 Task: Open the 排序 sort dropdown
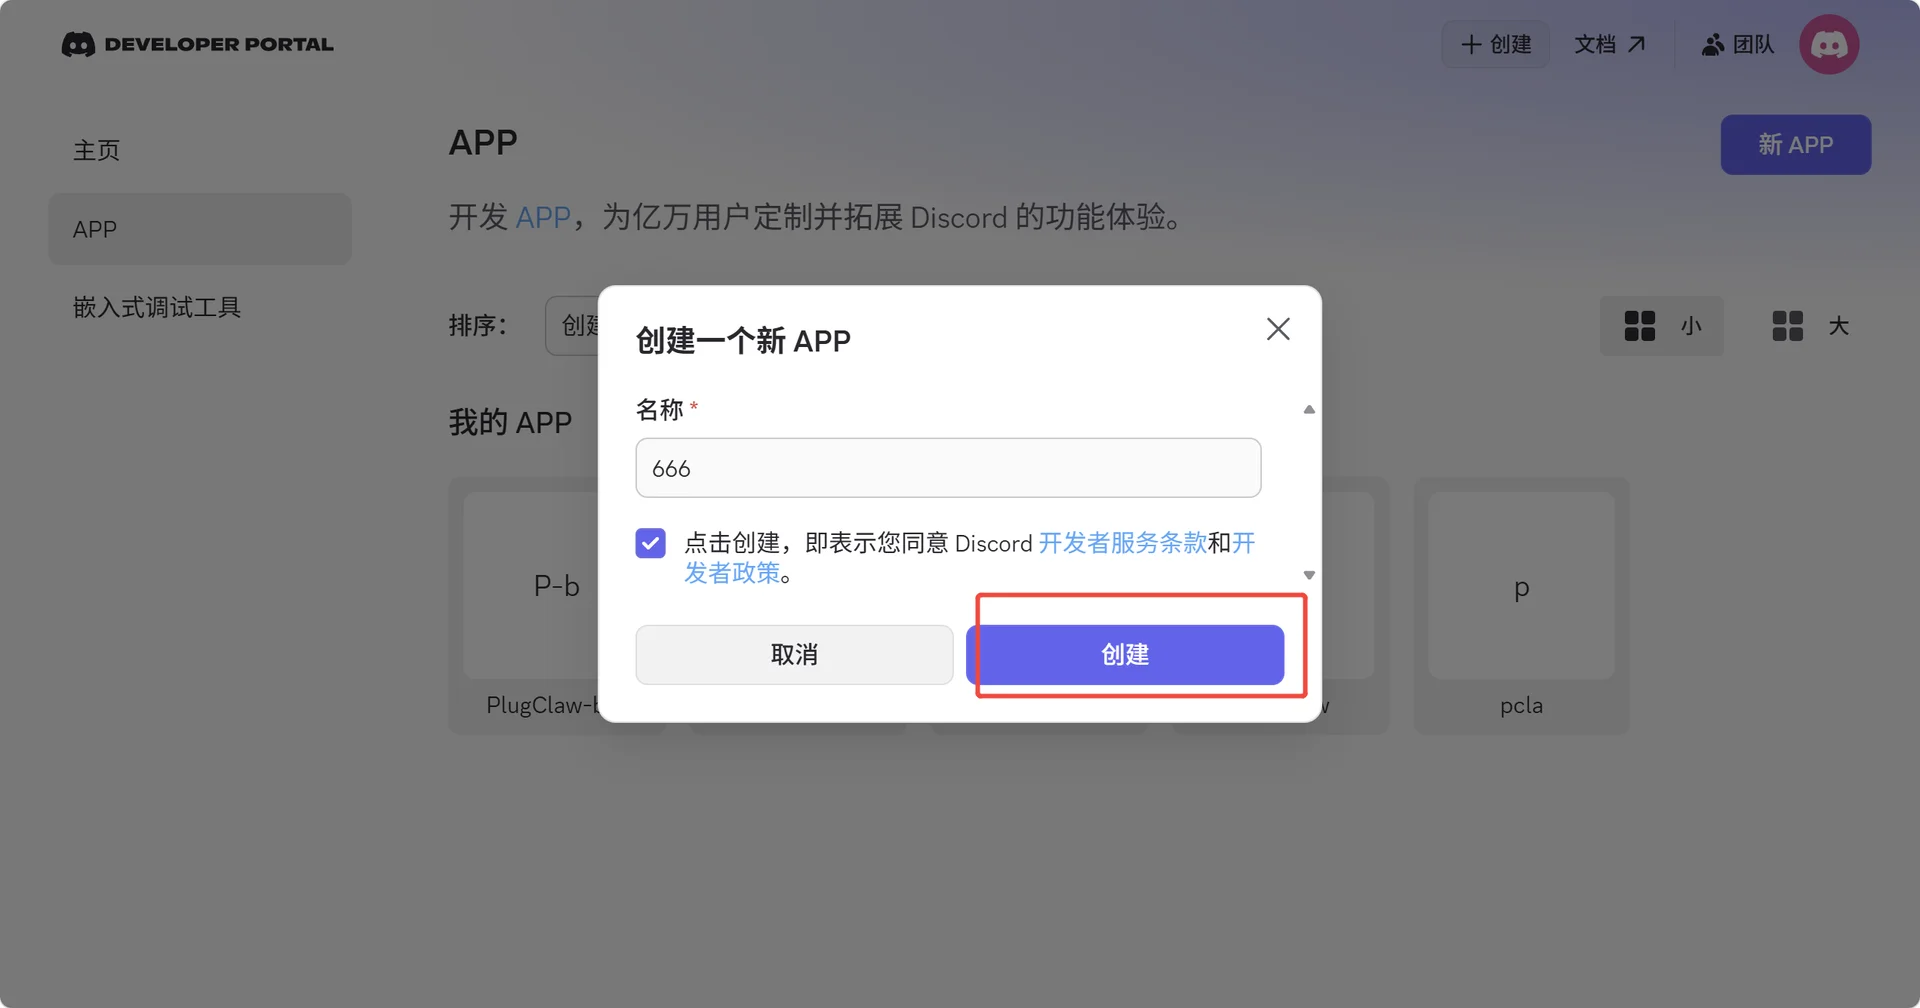click(573, 325)
